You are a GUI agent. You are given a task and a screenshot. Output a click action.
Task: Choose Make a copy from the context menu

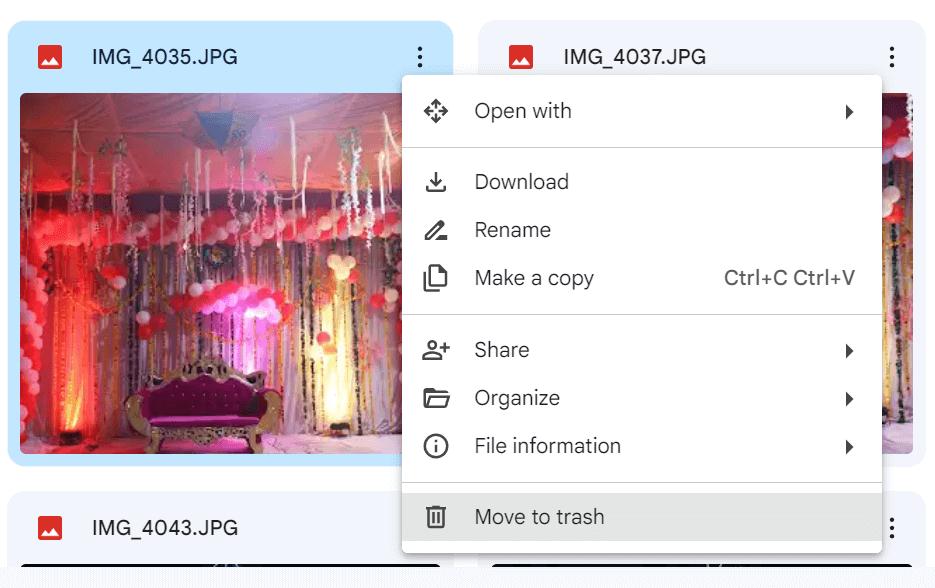[534, 278]
